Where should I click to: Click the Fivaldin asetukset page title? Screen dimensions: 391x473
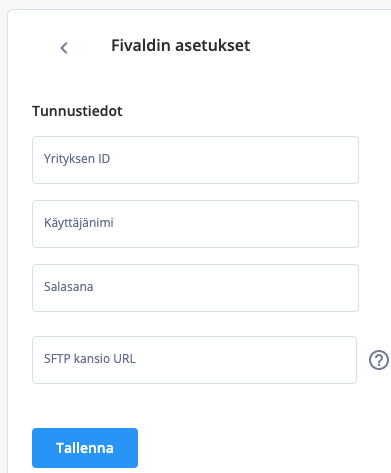181,45
